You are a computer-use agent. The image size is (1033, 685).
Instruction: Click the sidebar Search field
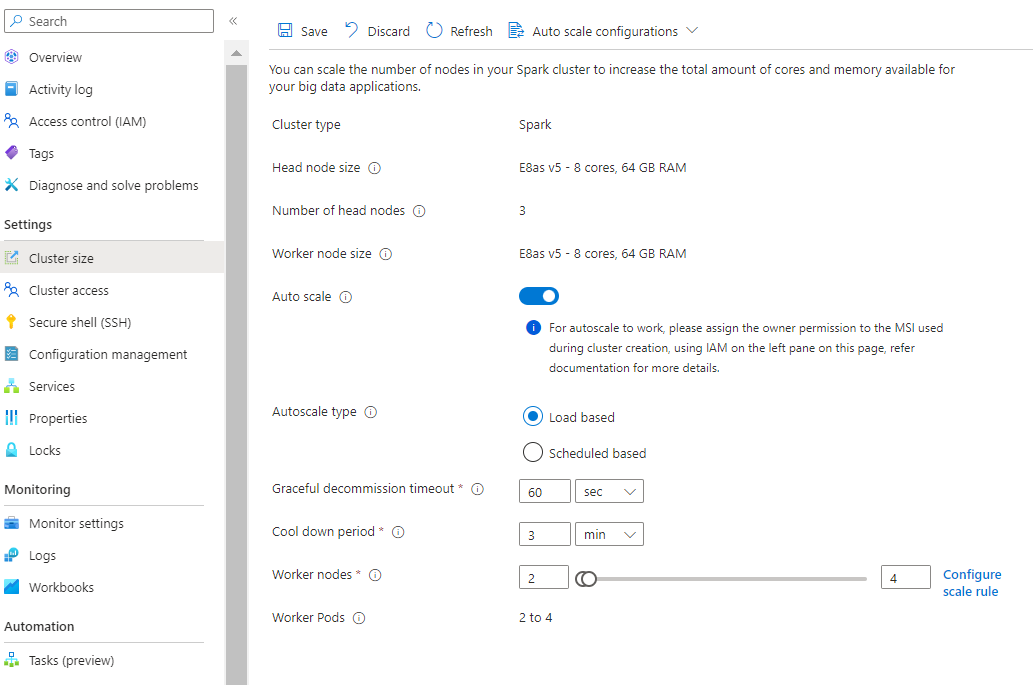click(x=109, y=21)
